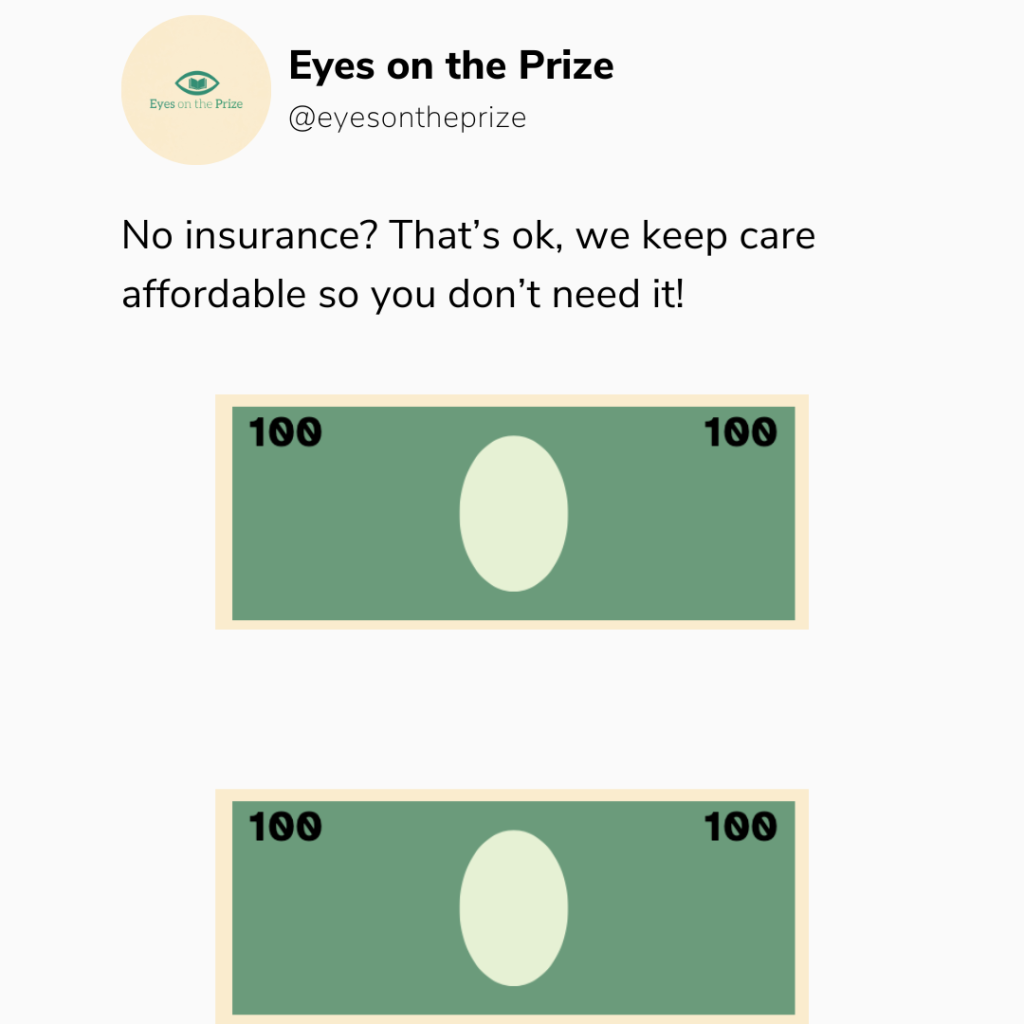Click the top bill's right 100 numeral

pyautogui.click(x=741, y=432)
